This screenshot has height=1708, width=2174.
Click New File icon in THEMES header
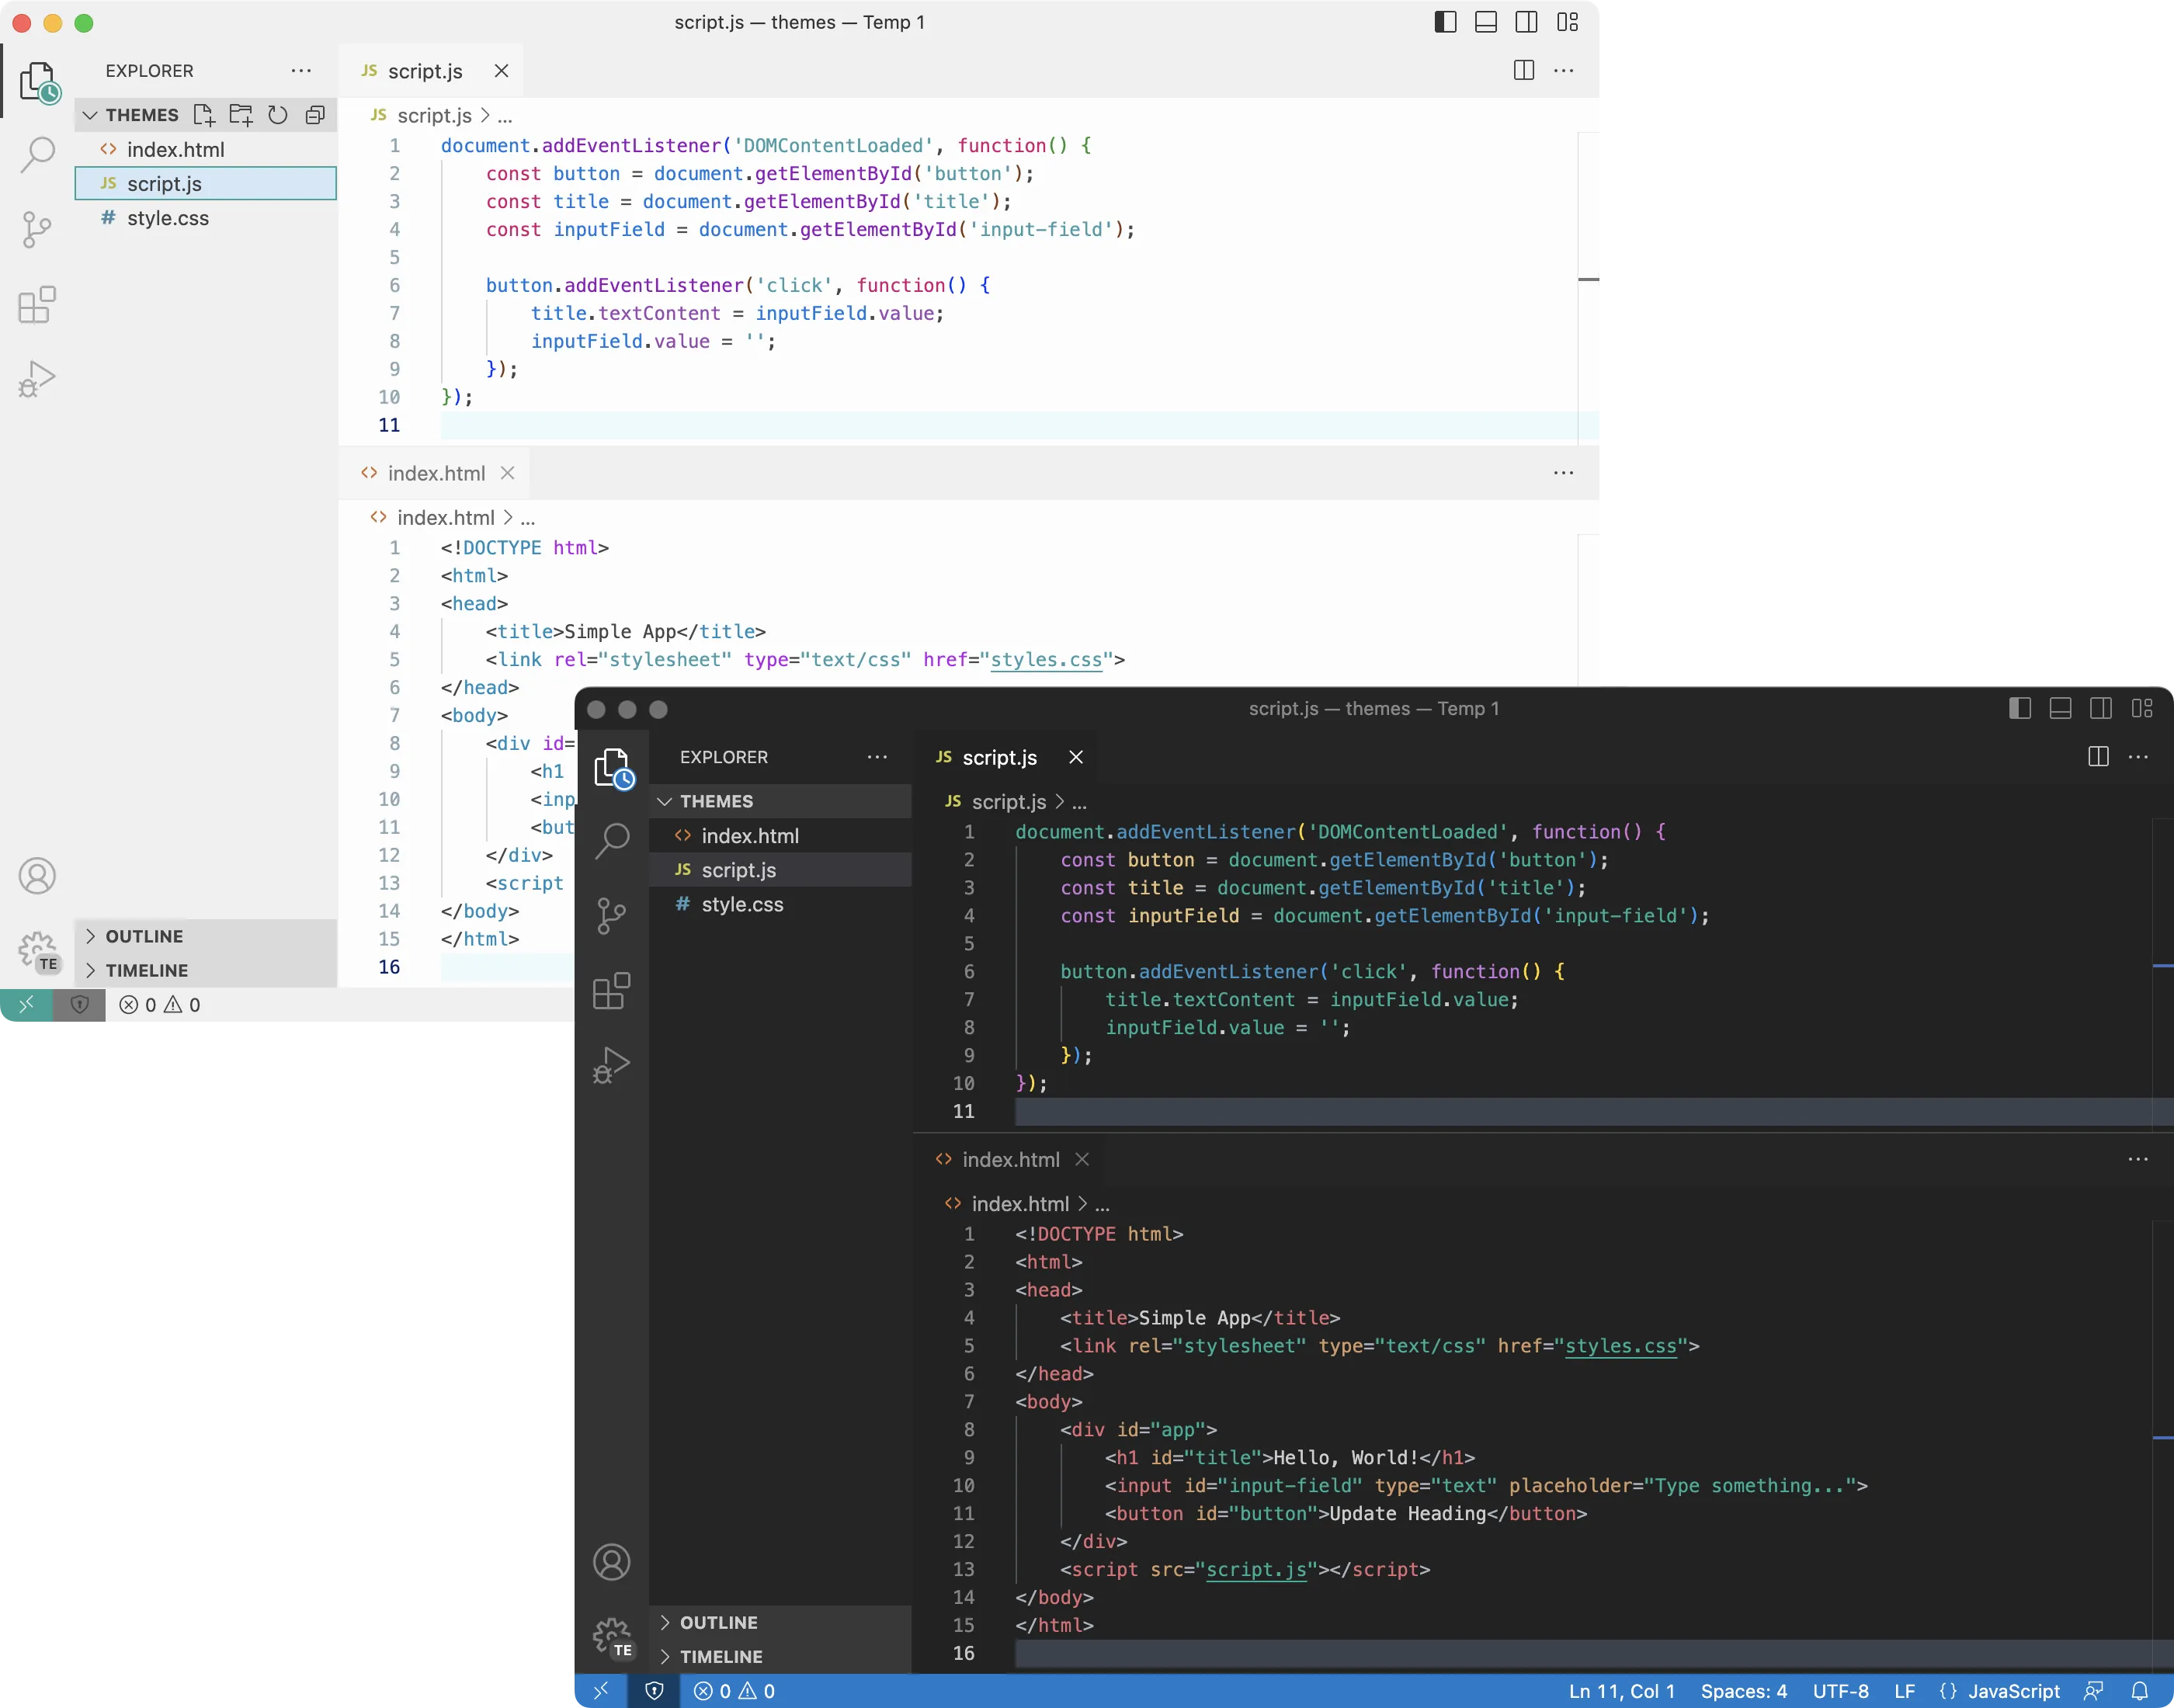click(204, 115)
